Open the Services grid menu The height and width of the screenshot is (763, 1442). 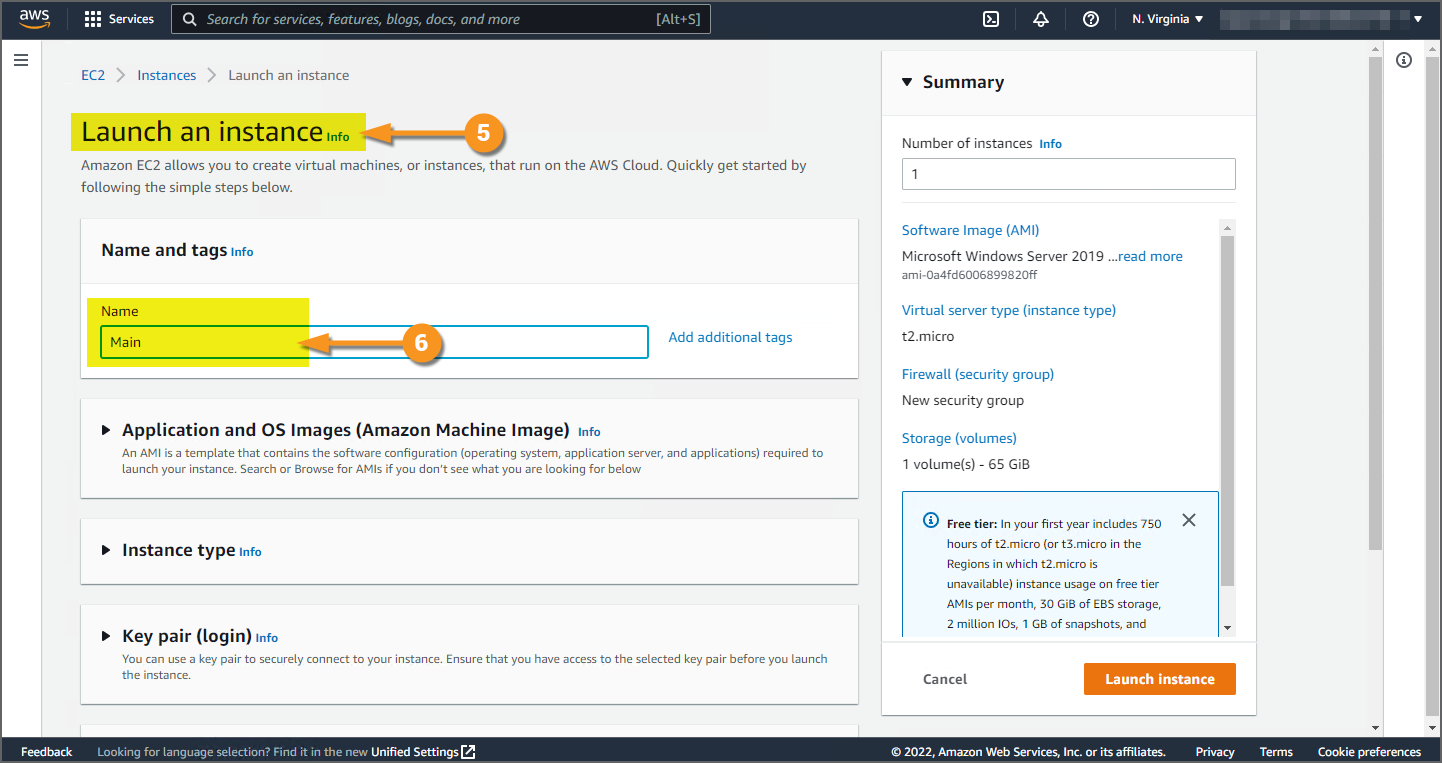[119, 19]
